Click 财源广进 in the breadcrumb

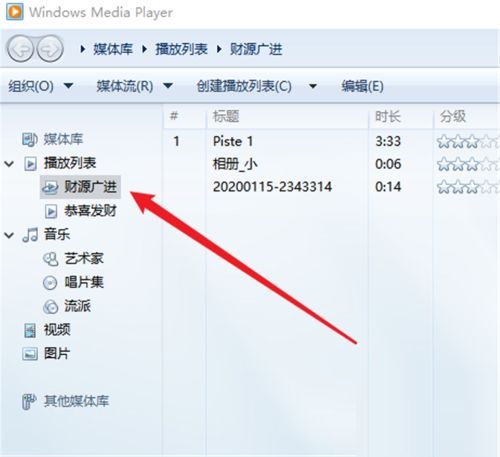click(x=256, y=49)
